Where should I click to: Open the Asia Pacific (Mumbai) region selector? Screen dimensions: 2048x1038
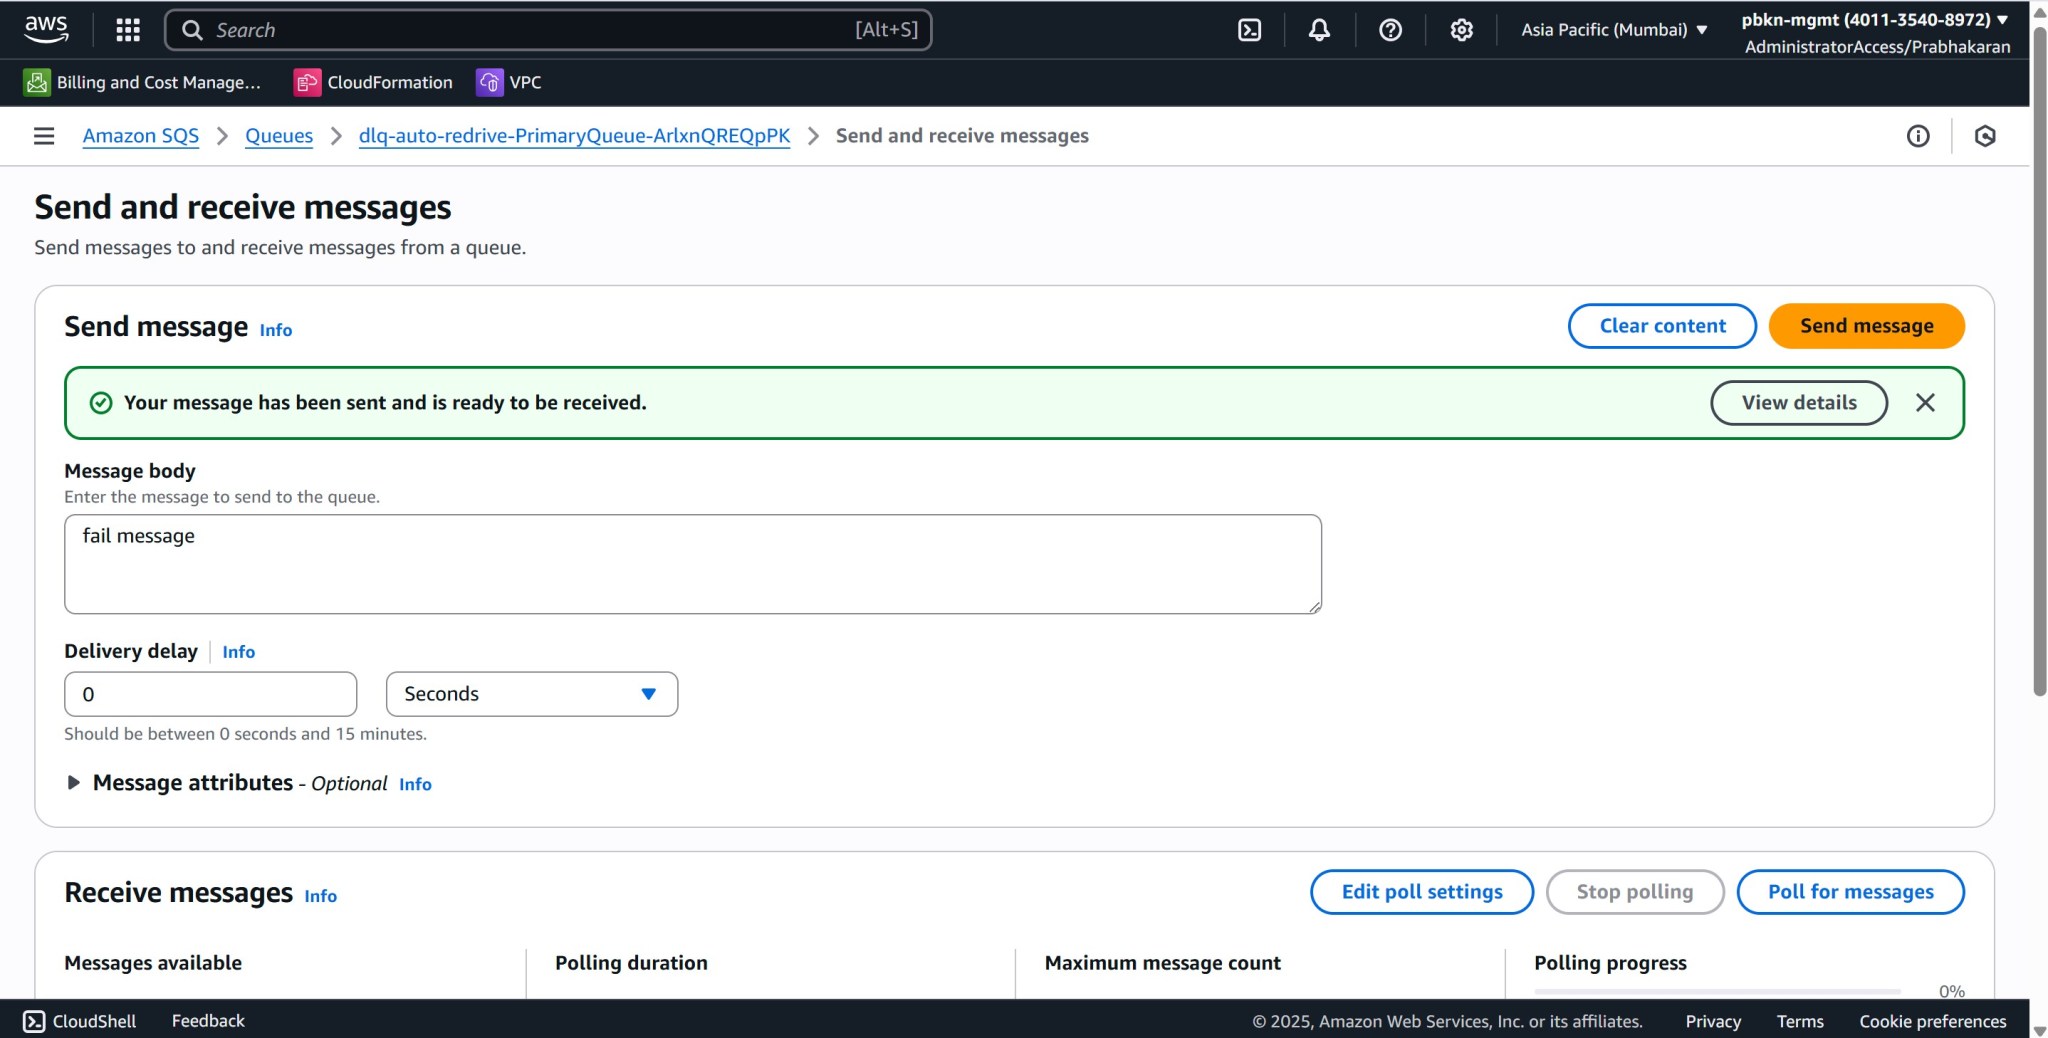click(1611, 29)
